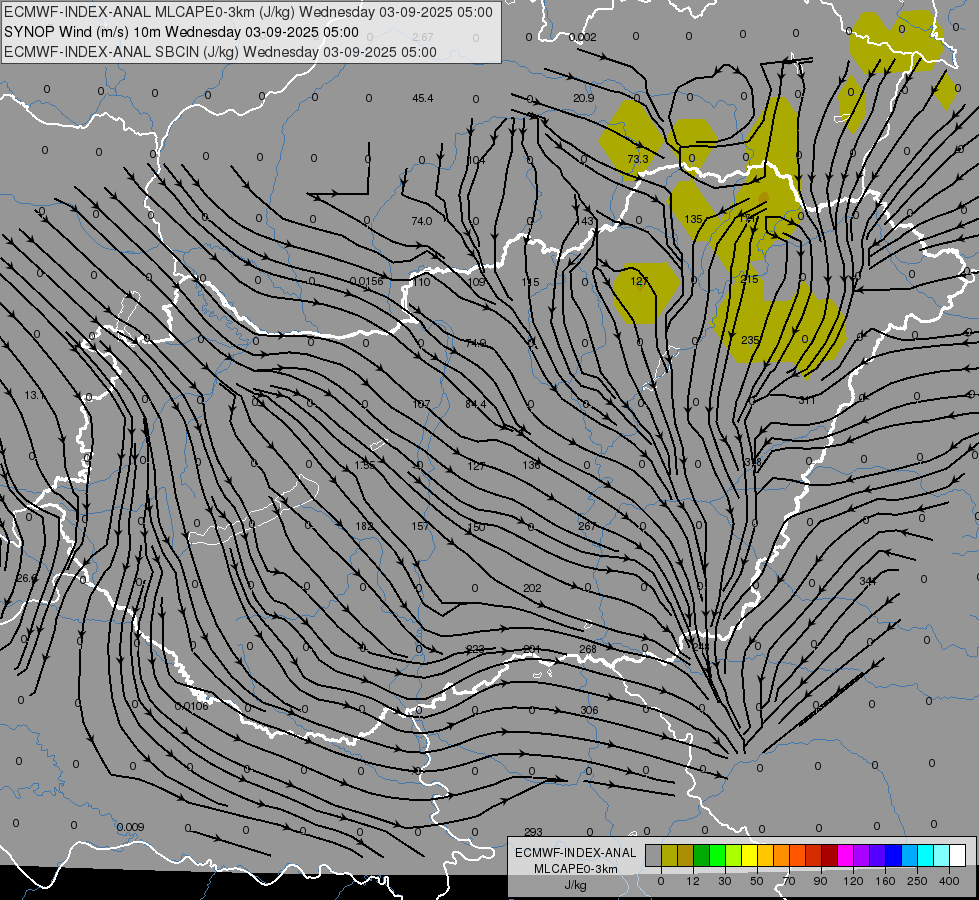Image resolution: width=979 pixels, height=900 pixels.
Task: Click the 215 value in shaded area
Action: pyautogui.click(x=749, y=279)
